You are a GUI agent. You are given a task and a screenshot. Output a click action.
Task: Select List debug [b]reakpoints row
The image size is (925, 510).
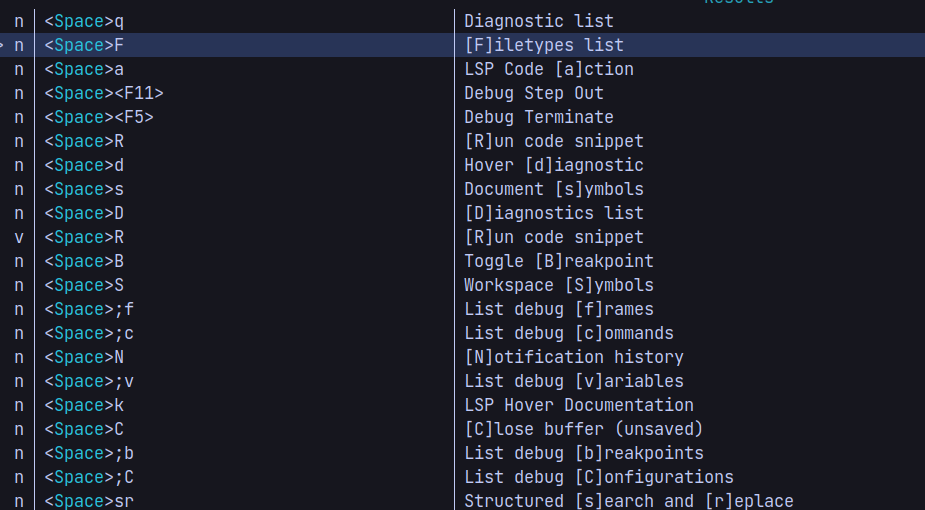tap(462, 453)
